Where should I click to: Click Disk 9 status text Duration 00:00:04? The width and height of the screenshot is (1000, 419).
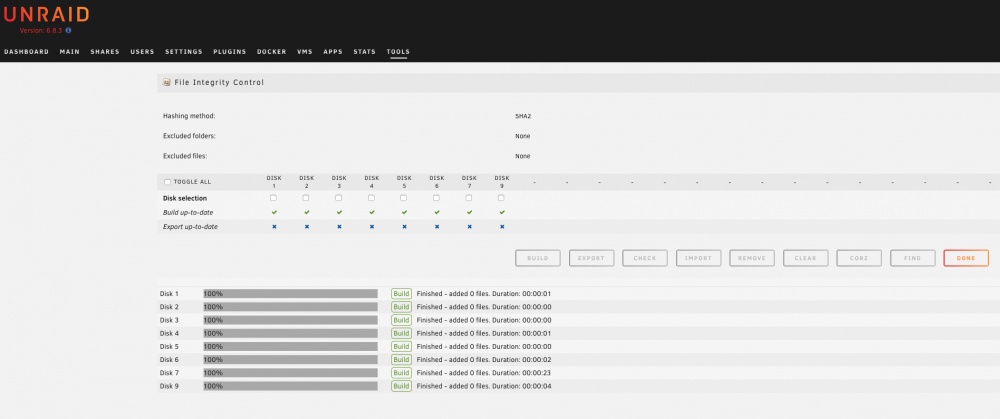click(484, 386)
